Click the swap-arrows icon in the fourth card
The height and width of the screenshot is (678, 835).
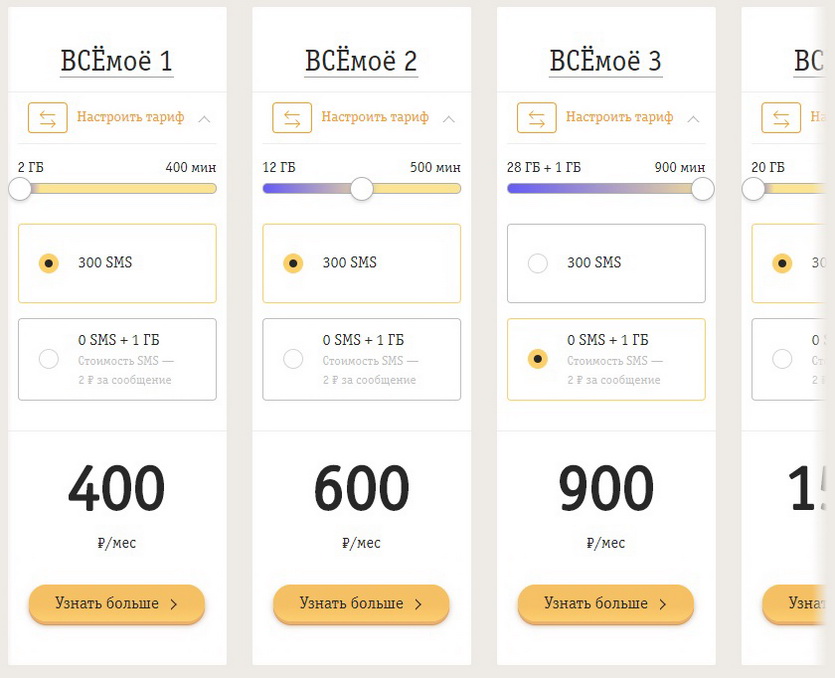click(x=780, y=118)
